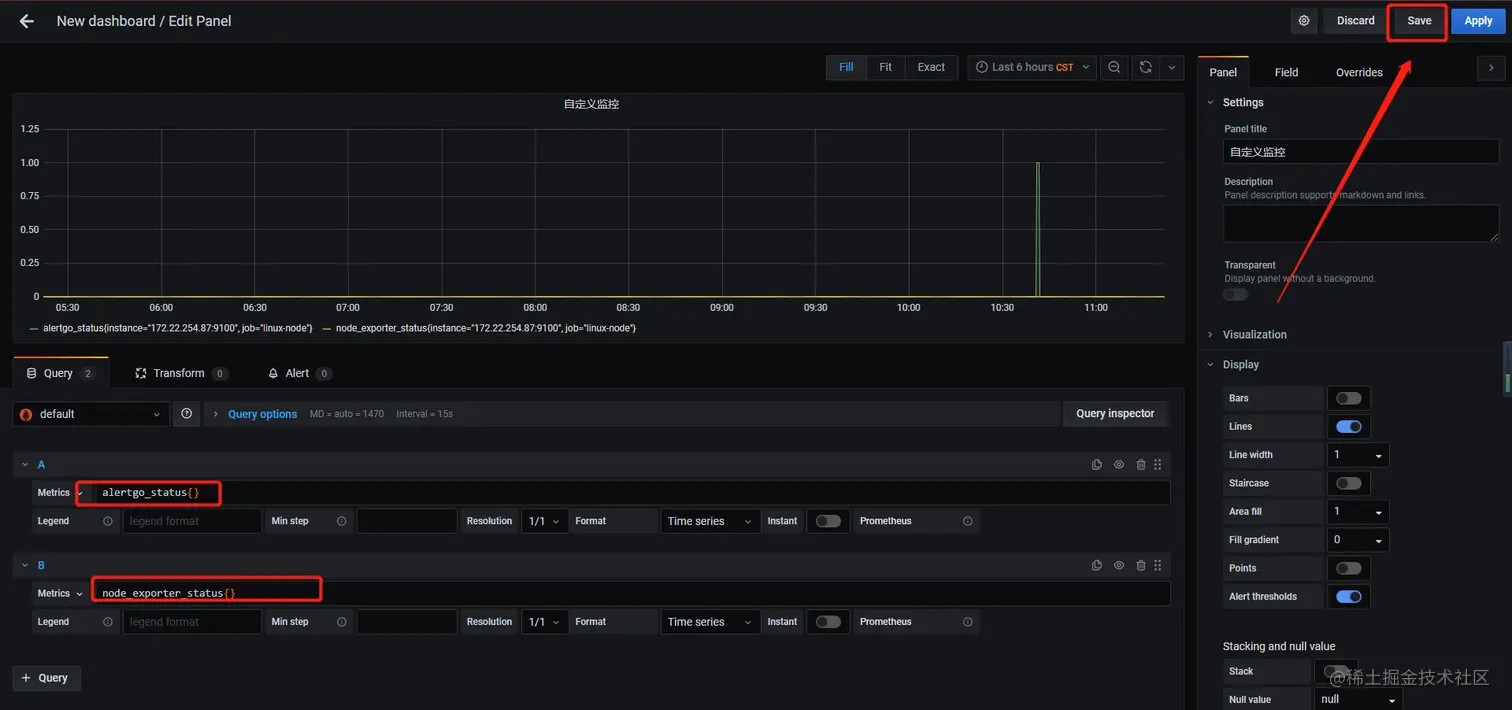Click the zoom out time range icon
The height and width of the screenshot is (710, 1512).
click(x=1114, y=67)
